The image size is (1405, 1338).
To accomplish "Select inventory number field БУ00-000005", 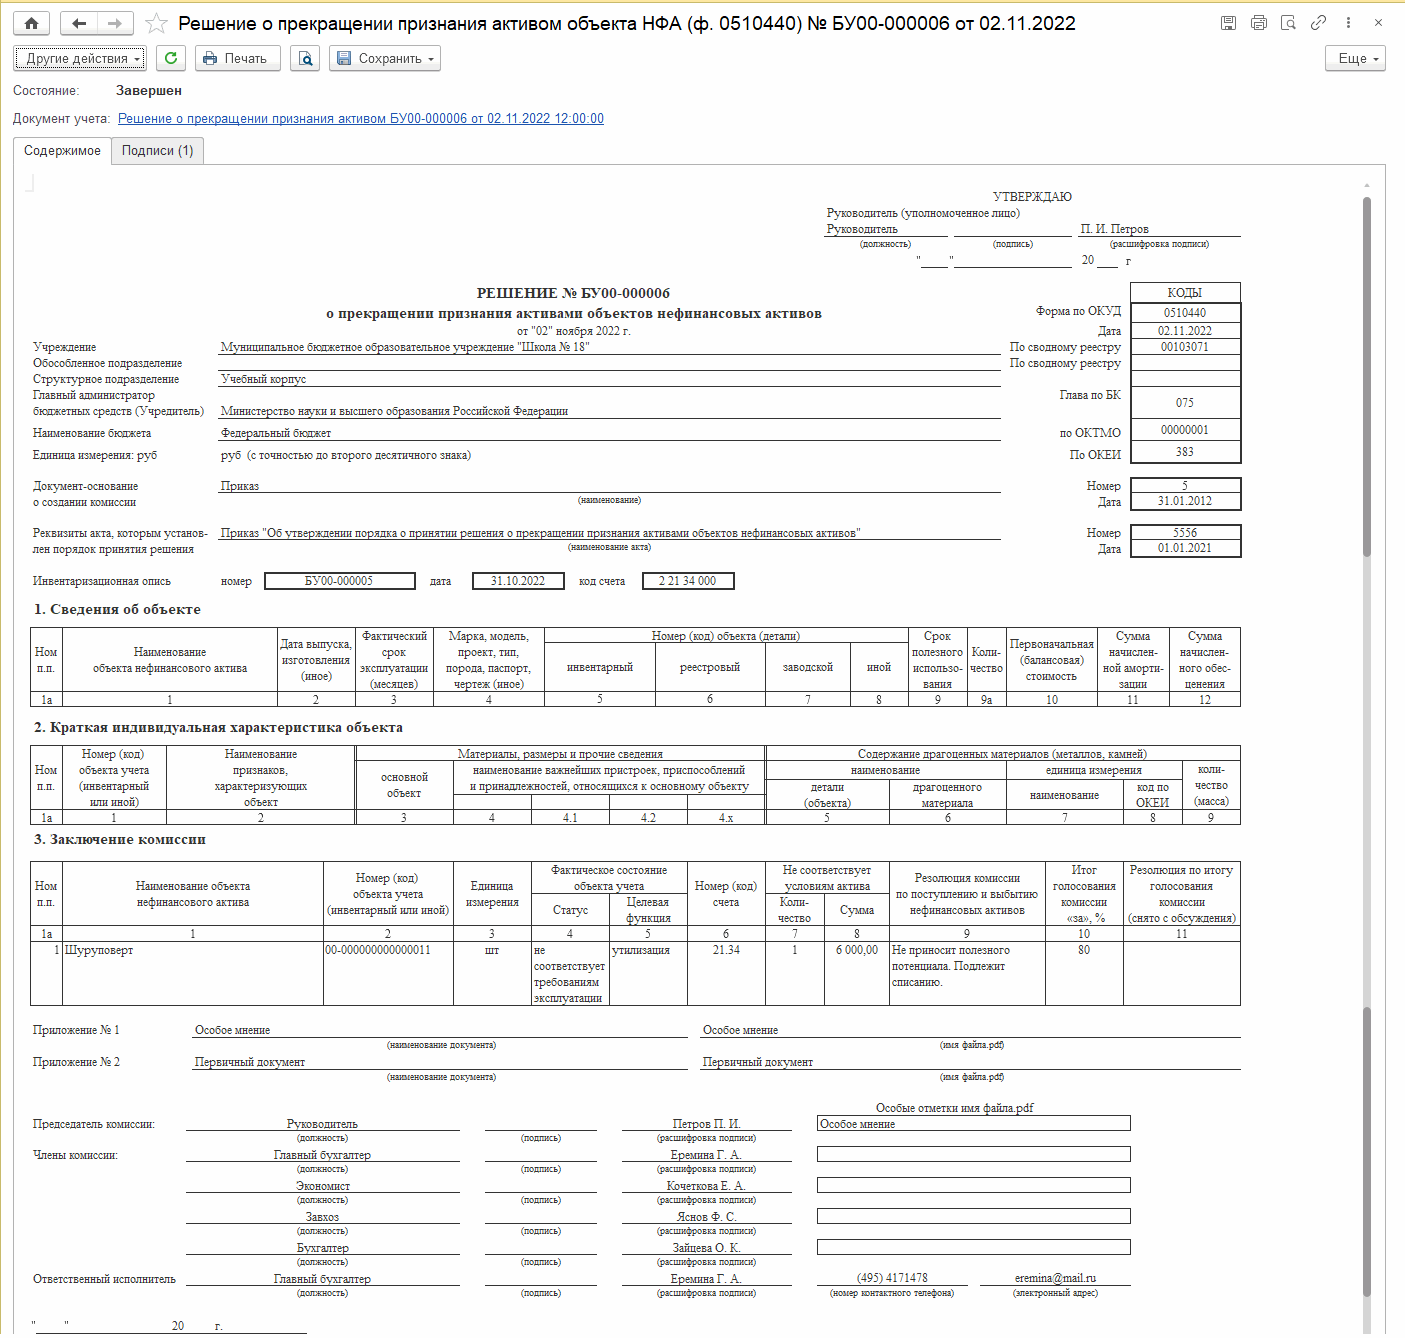I will pyautogui.click(x=340, y=581).
